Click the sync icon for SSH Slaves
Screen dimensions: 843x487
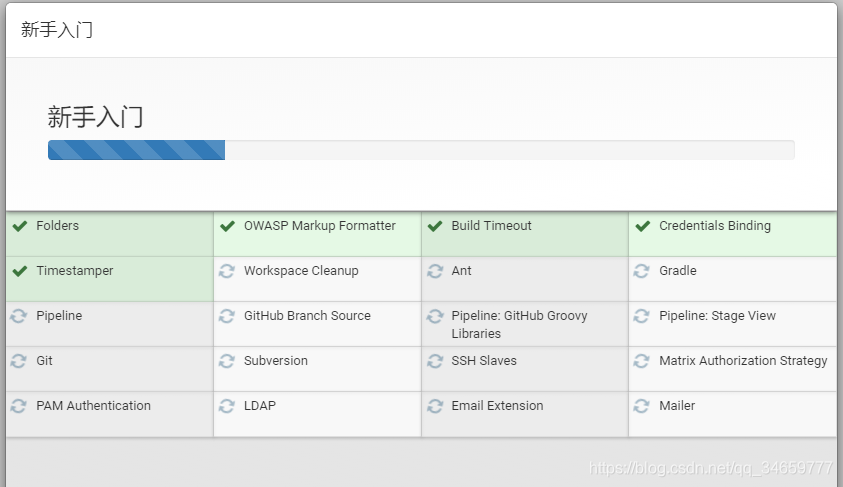pos(435,361)
